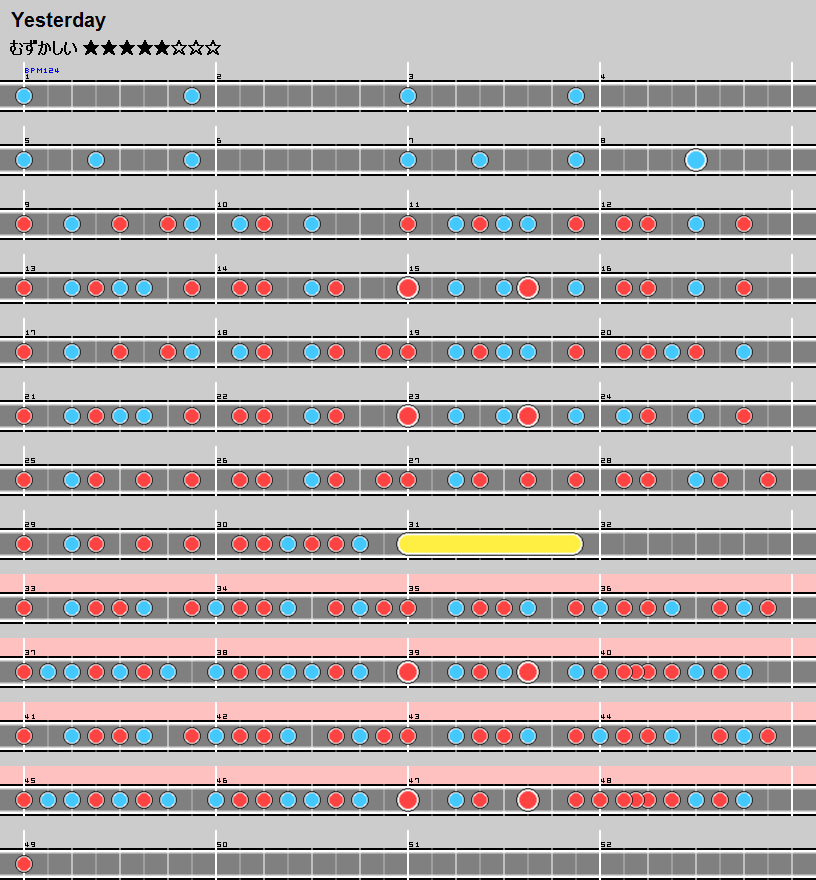The image size is (816, 880).
Task: Select the Yesterday song title
Action: (x=58, y=20)
